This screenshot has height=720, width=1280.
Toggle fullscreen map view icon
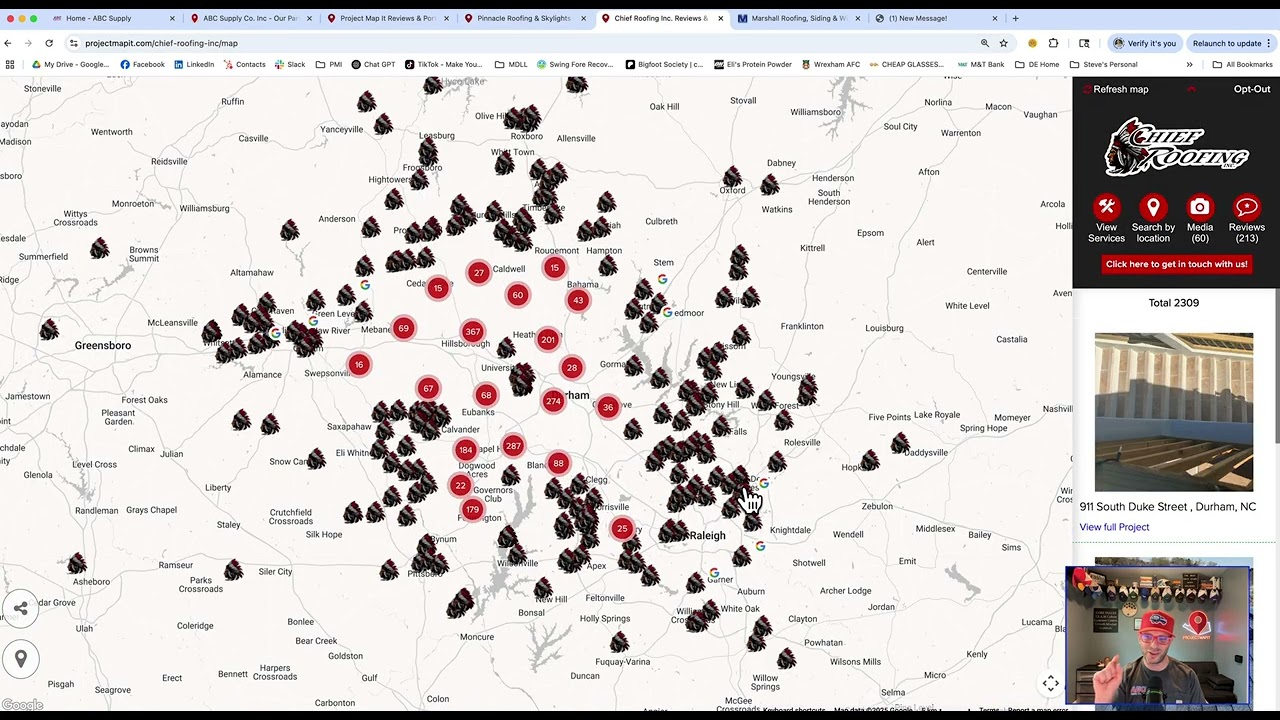1051,684
